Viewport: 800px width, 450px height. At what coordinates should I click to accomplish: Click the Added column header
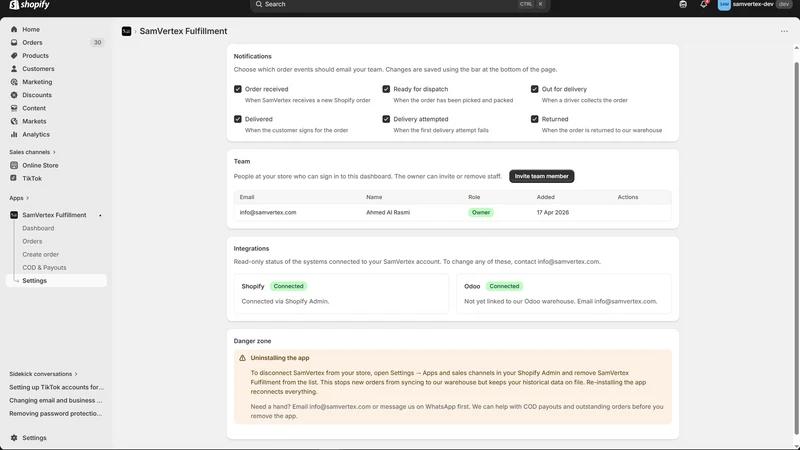point(545,197)
